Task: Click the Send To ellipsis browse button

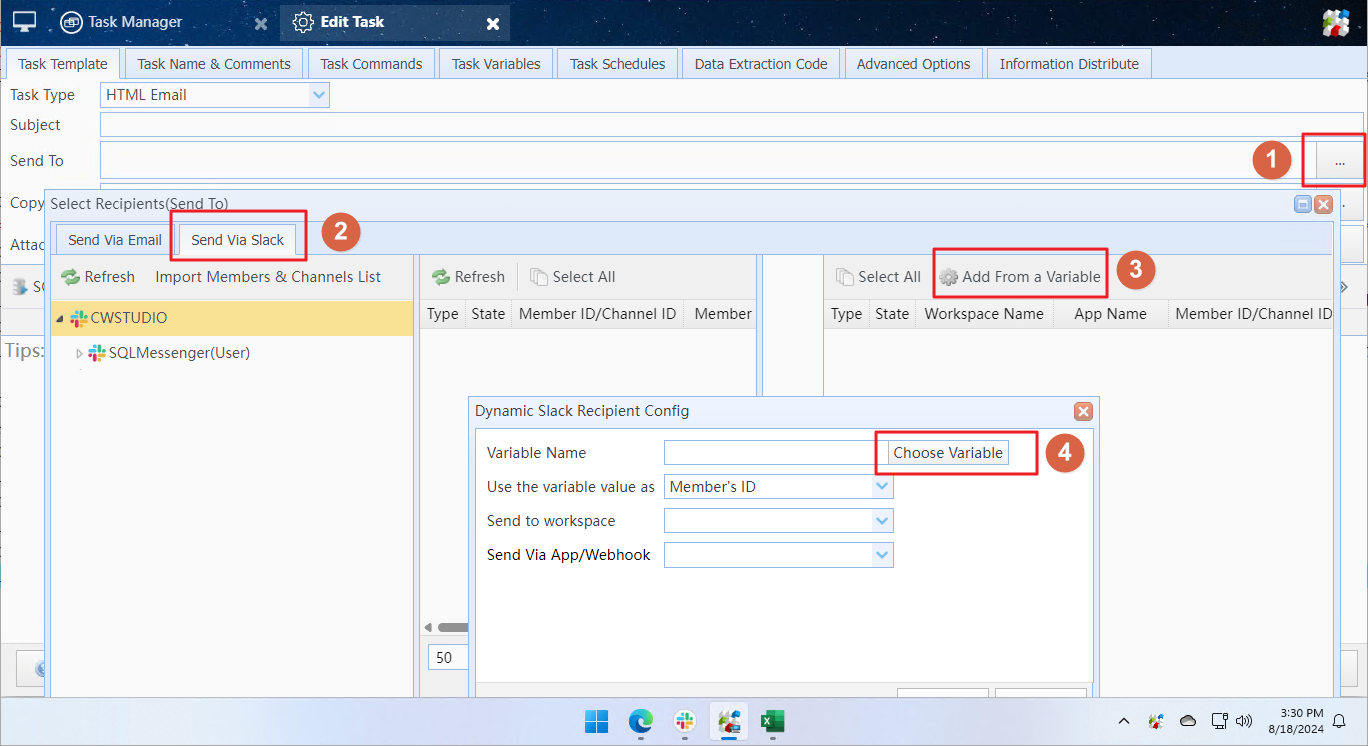Action: [1339, 161]
